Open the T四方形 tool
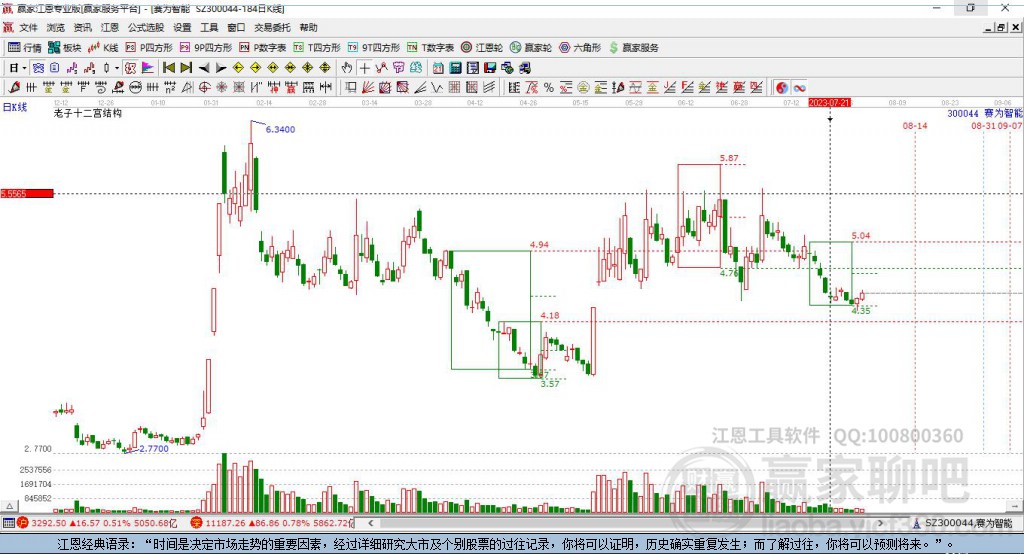Viewport: 1024px width, 554px height. tap(317, 48)
